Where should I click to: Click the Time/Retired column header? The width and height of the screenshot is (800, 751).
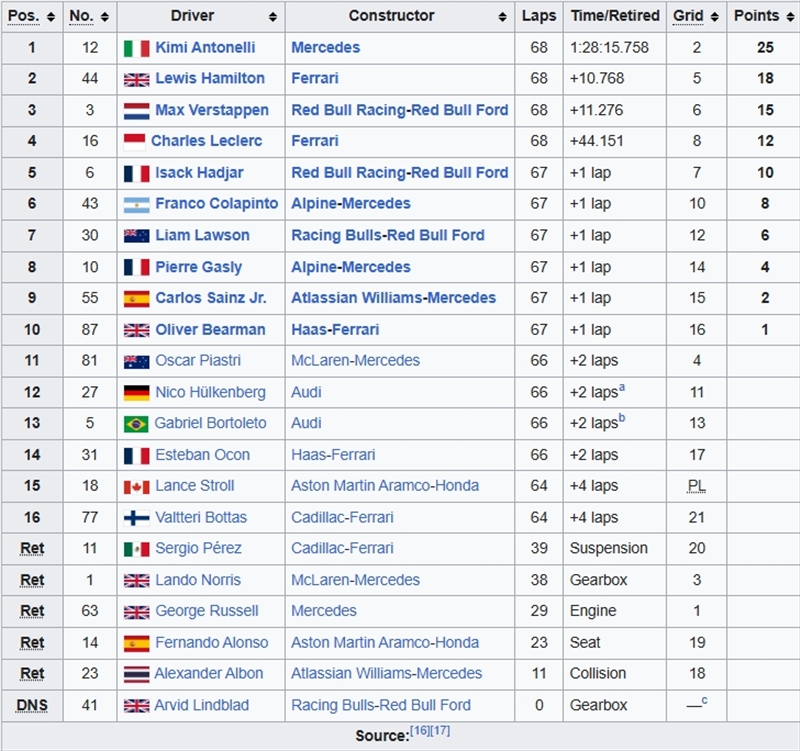(x=615, y=16)
